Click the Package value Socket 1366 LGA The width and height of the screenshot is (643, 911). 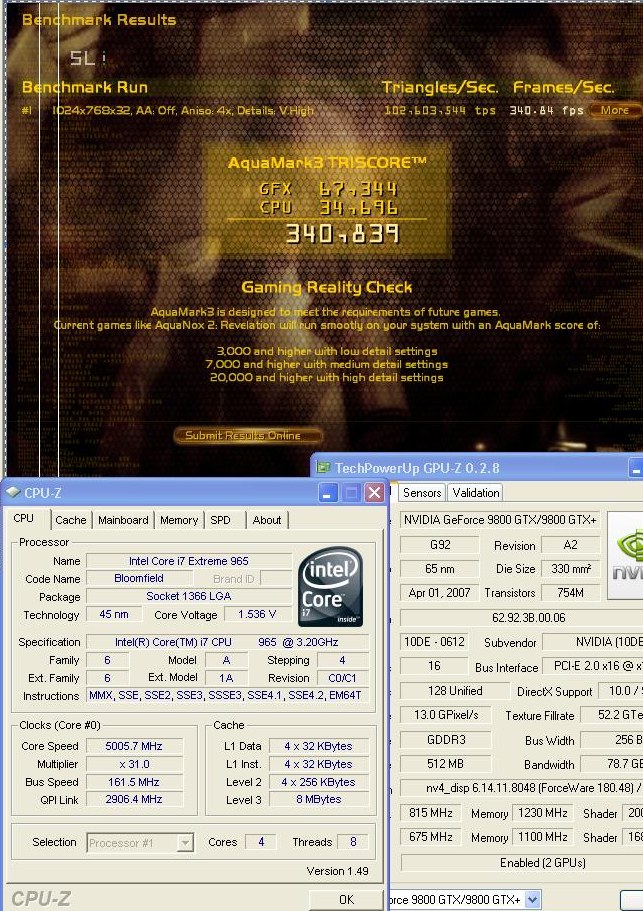(189, 597)
